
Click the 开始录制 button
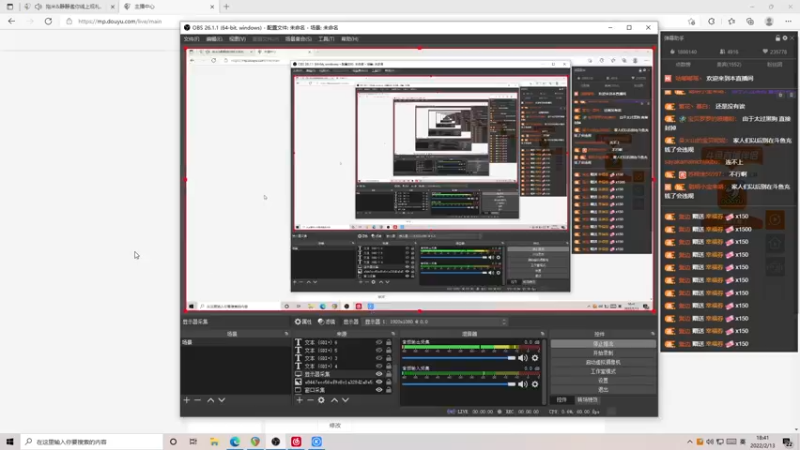point(603,353)
